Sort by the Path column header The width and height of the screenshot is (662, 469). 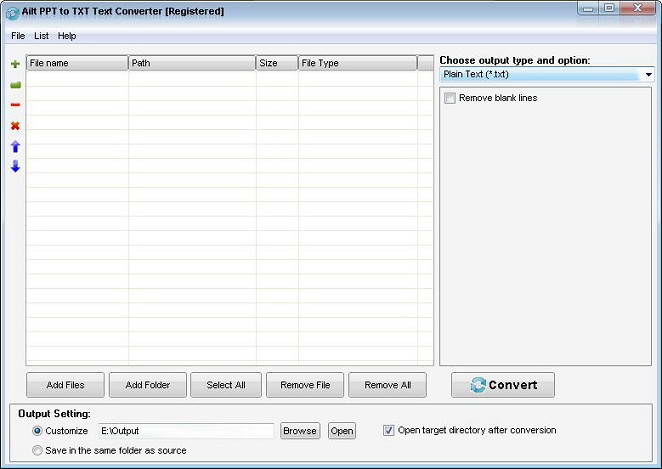coord(192,63)
